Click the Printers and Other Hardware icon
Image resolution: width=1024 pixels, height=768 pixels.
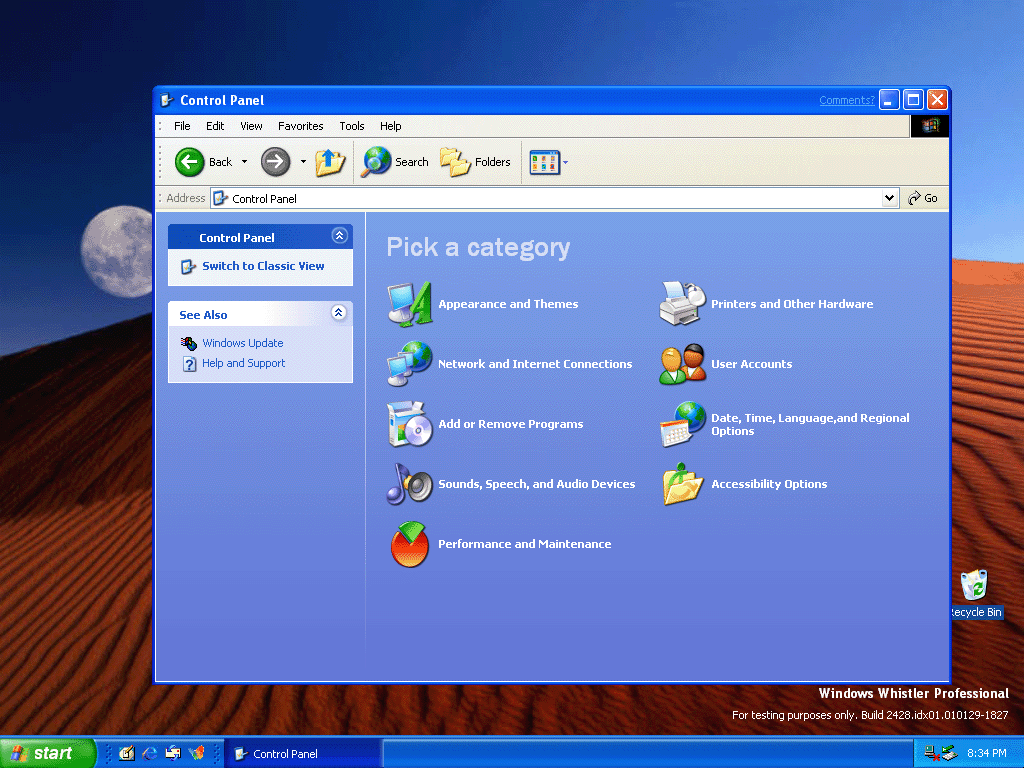682,304
